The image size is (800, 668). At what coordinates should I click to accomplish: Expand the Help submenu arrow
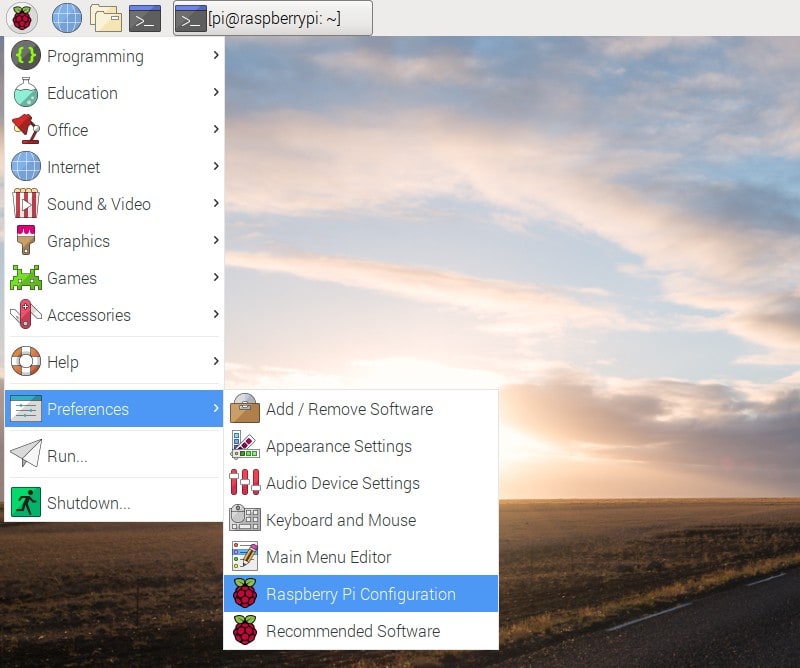(216, 361)
